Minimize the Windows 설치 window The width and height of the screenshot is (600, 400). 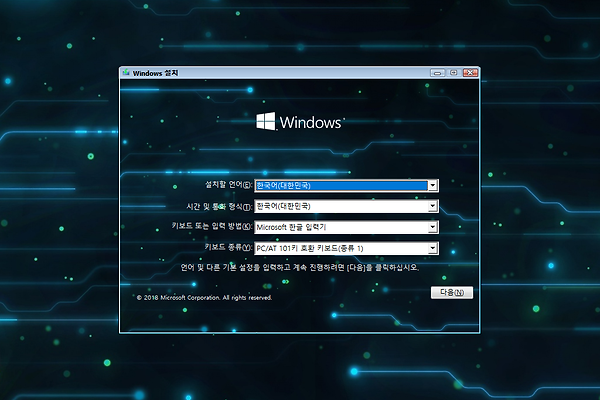point(437,73)
